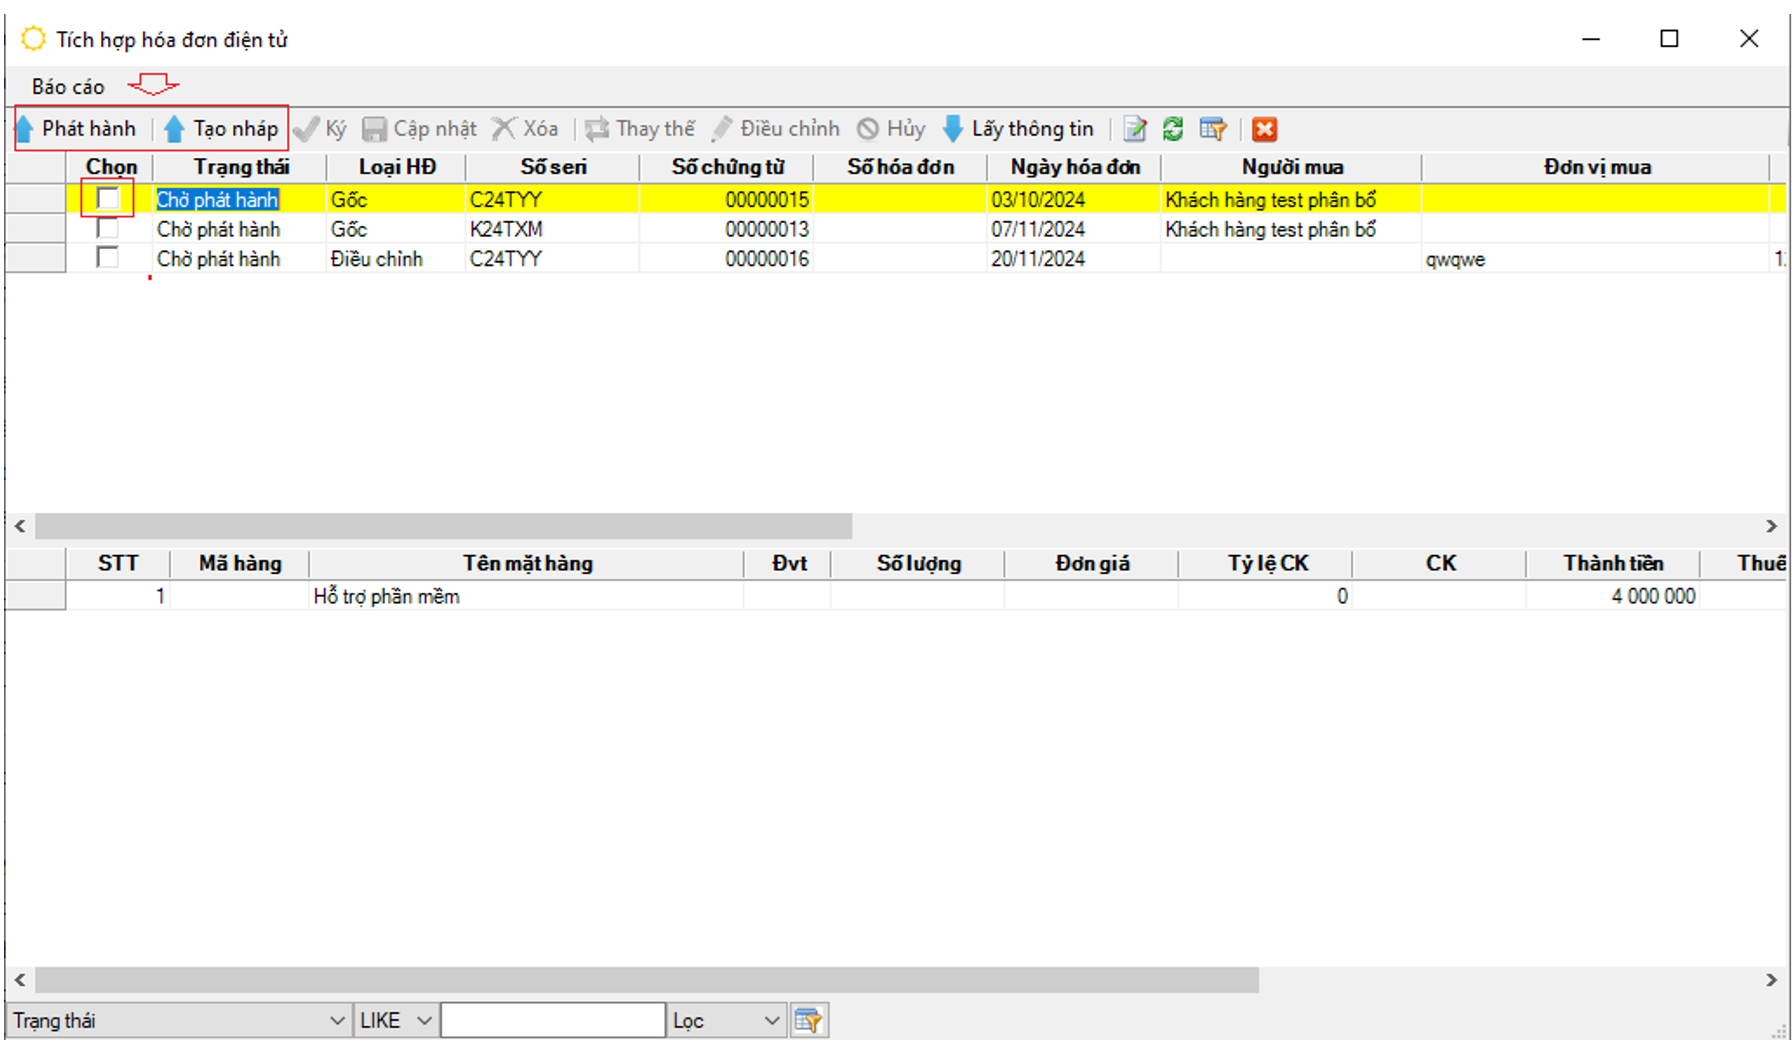Click the edit note pencil icon
The width and height of the screenshot is (1792, 1044).
pos(1134,129)
